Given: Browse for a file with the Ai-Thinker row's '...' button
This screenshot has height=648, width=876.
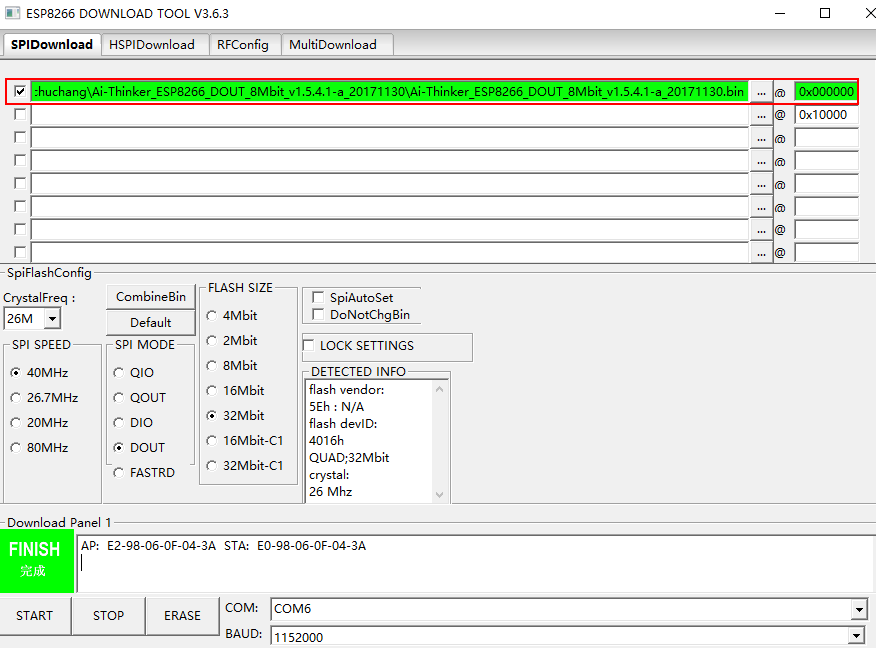Looking at the screenshot, I should (761, 92).
